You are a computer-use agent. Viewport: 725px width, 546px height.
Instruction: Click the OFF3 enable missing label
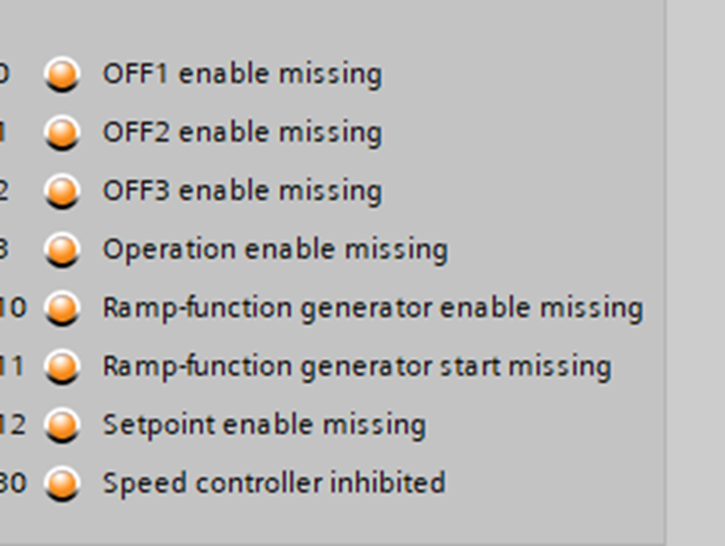pyautogui.click(x=242, y=190)
